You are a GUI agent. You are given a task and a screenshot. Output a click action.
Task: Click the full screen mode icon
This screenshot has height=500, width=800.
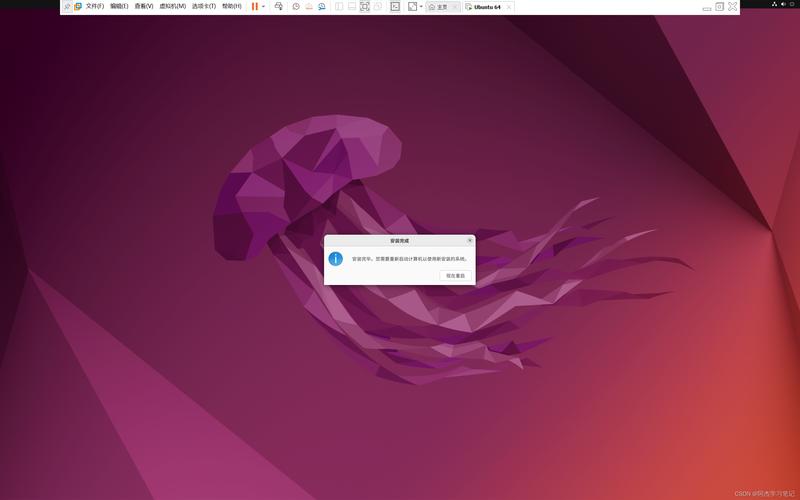(365, 7)
